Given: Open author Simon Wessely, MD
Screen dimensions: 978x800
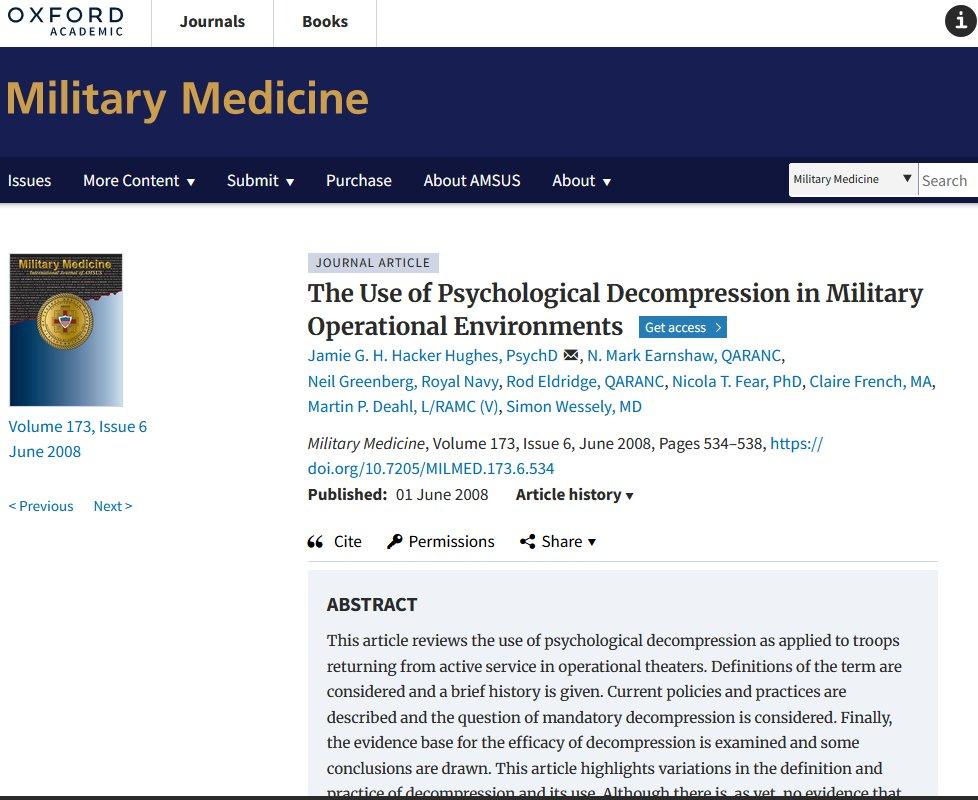Looking at the screenshot, I should (x=574, y=407).
